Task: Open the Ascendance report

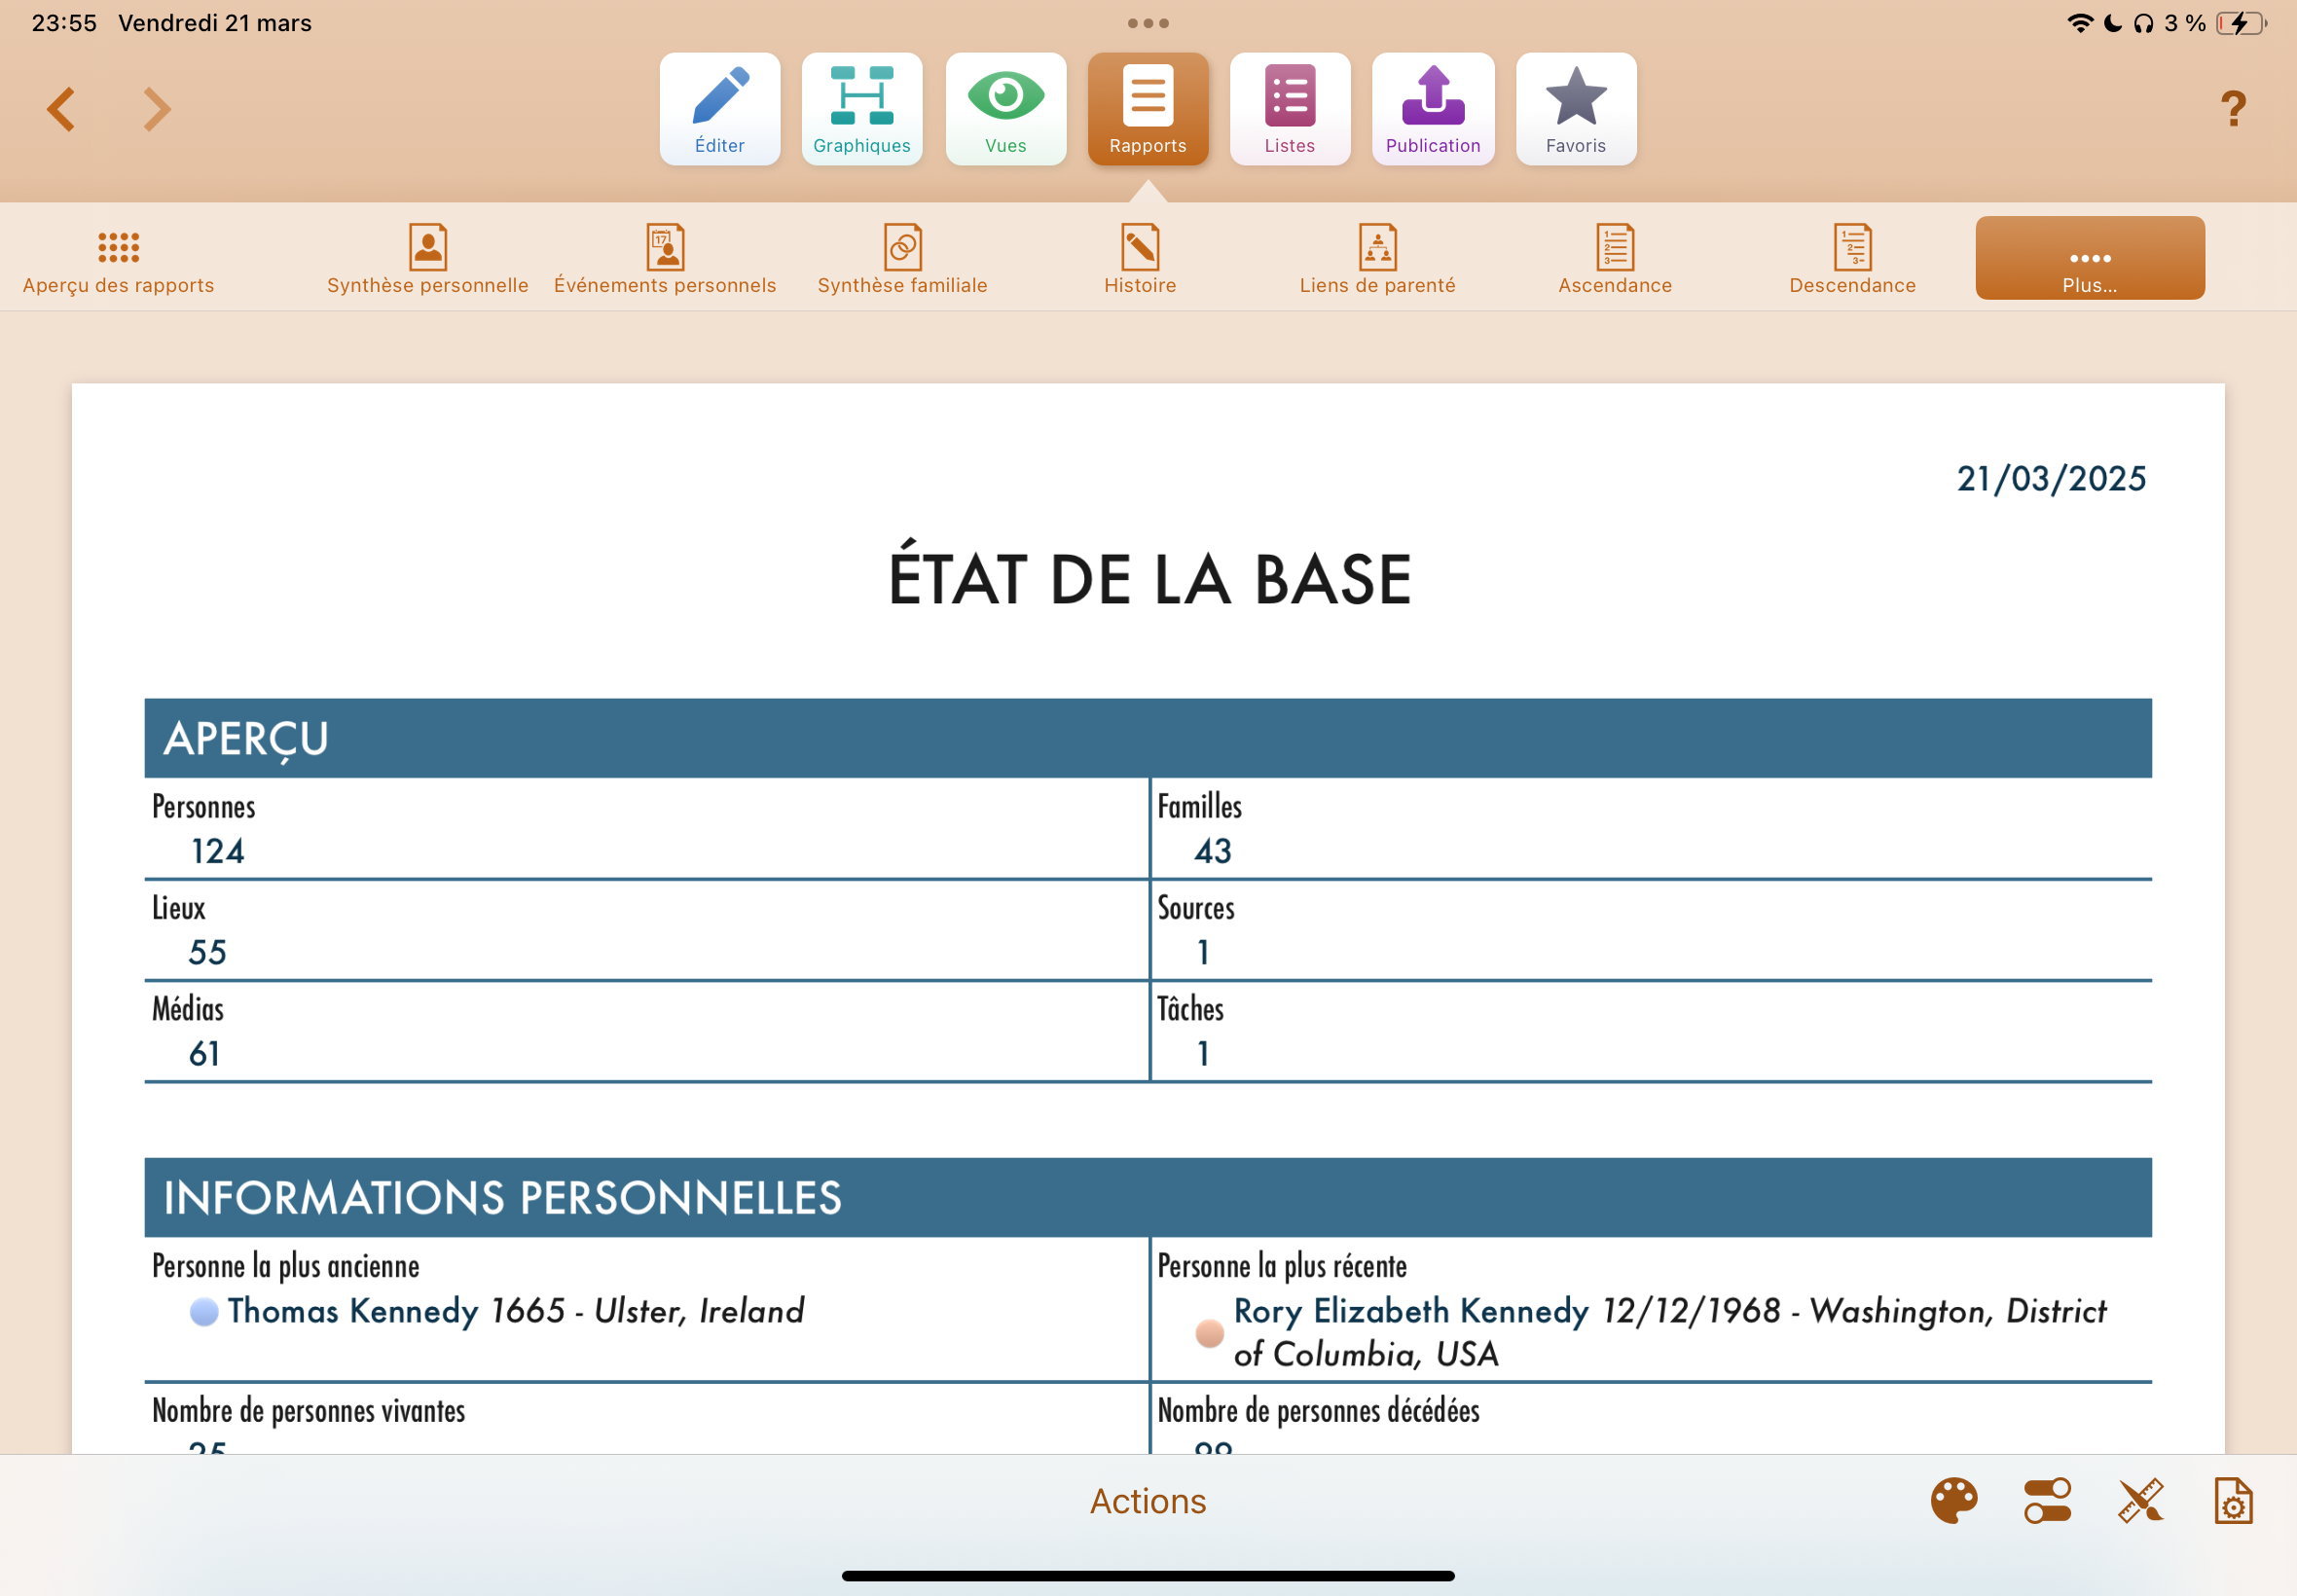Action: click(x=1615, y=260)
